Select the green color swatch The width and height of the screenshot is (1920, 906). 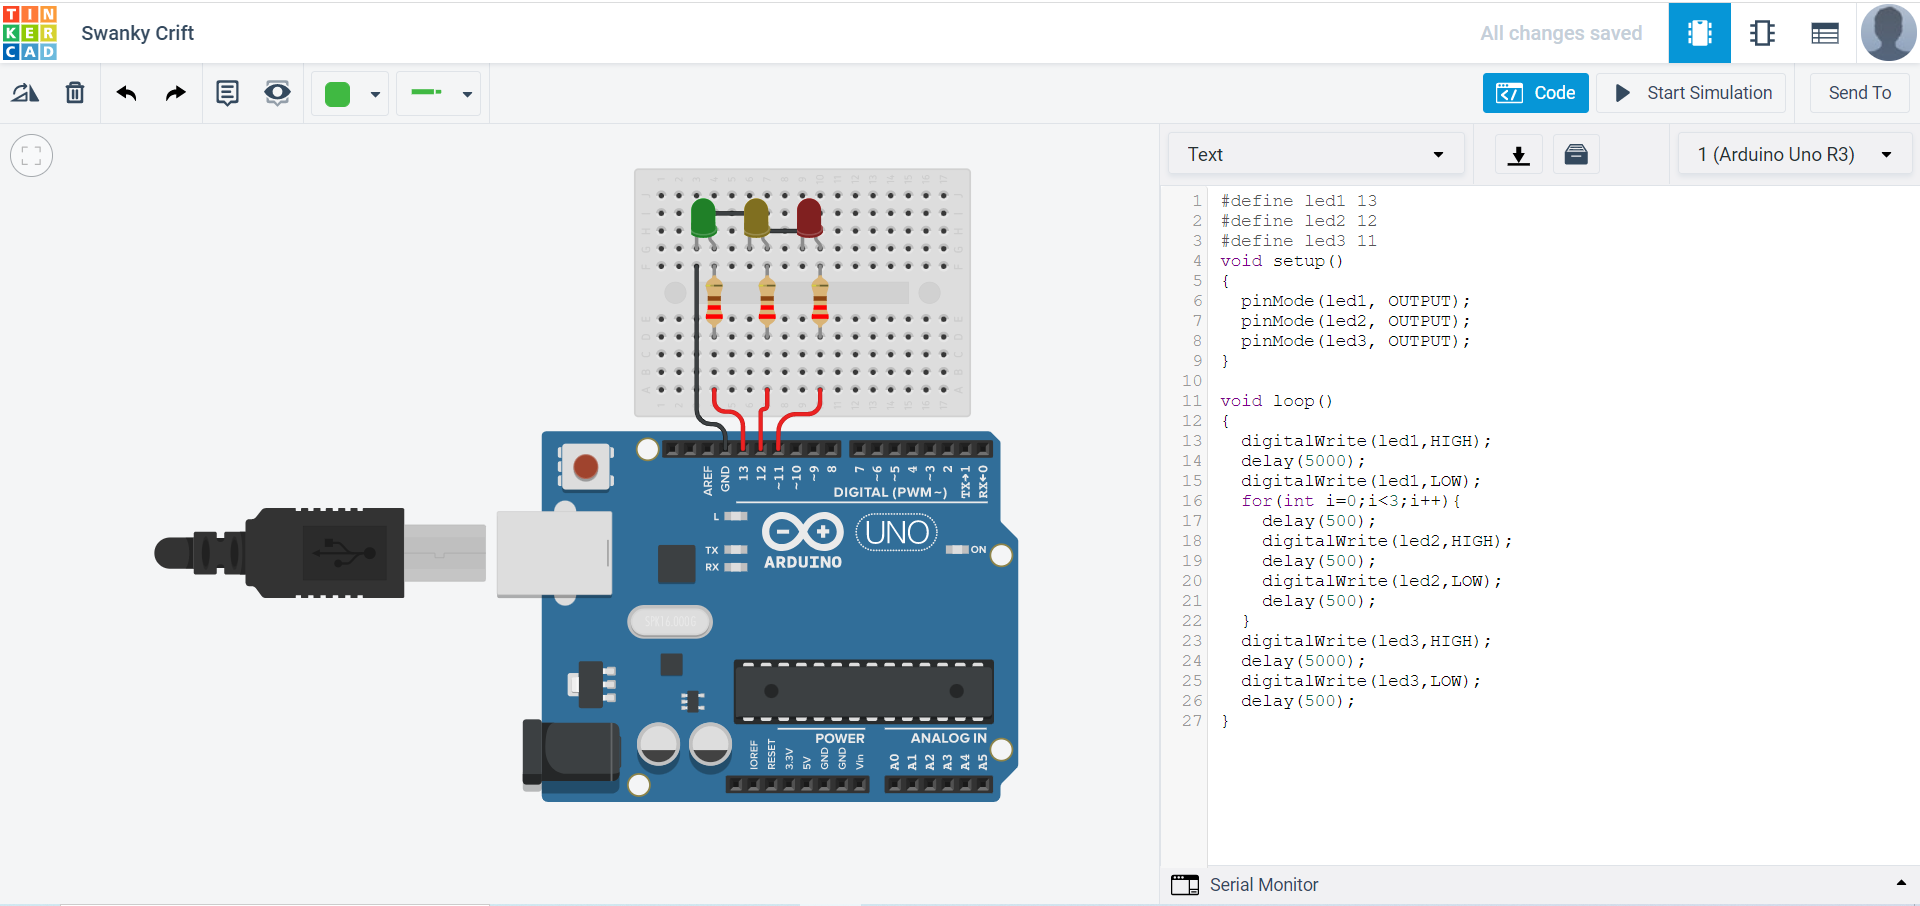click(x=337, y=92)
